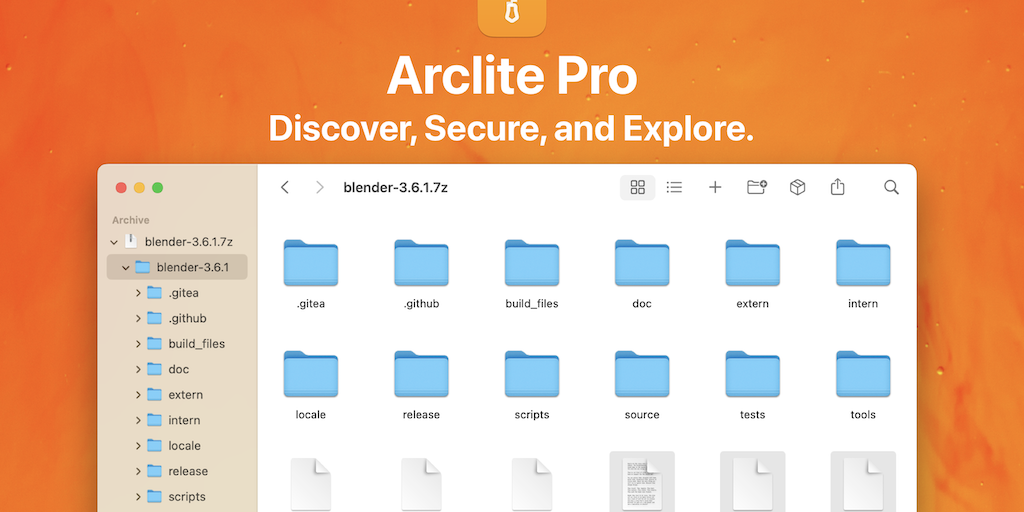This screenshot has height=512, width=1024.
Task: Select the intern folder icon in grid
Action: [863, 263]
